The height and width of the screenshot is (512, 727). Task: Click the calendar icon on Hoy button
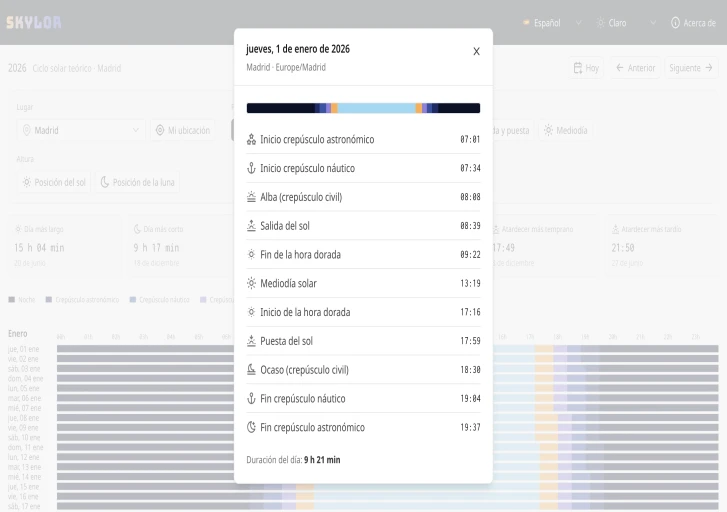578,68
